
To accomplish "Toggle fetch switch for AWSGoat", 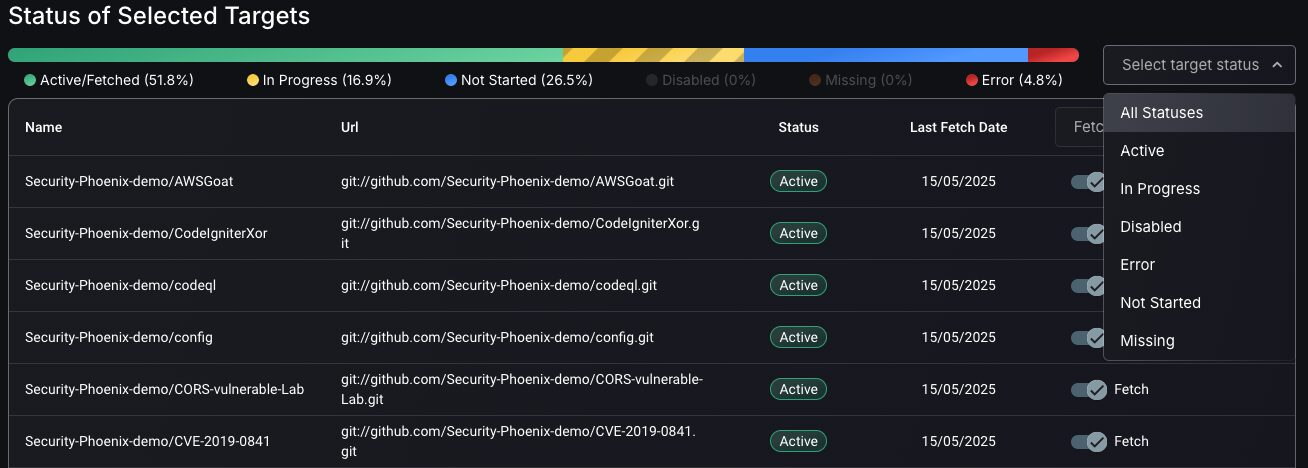I will 1086,181.
